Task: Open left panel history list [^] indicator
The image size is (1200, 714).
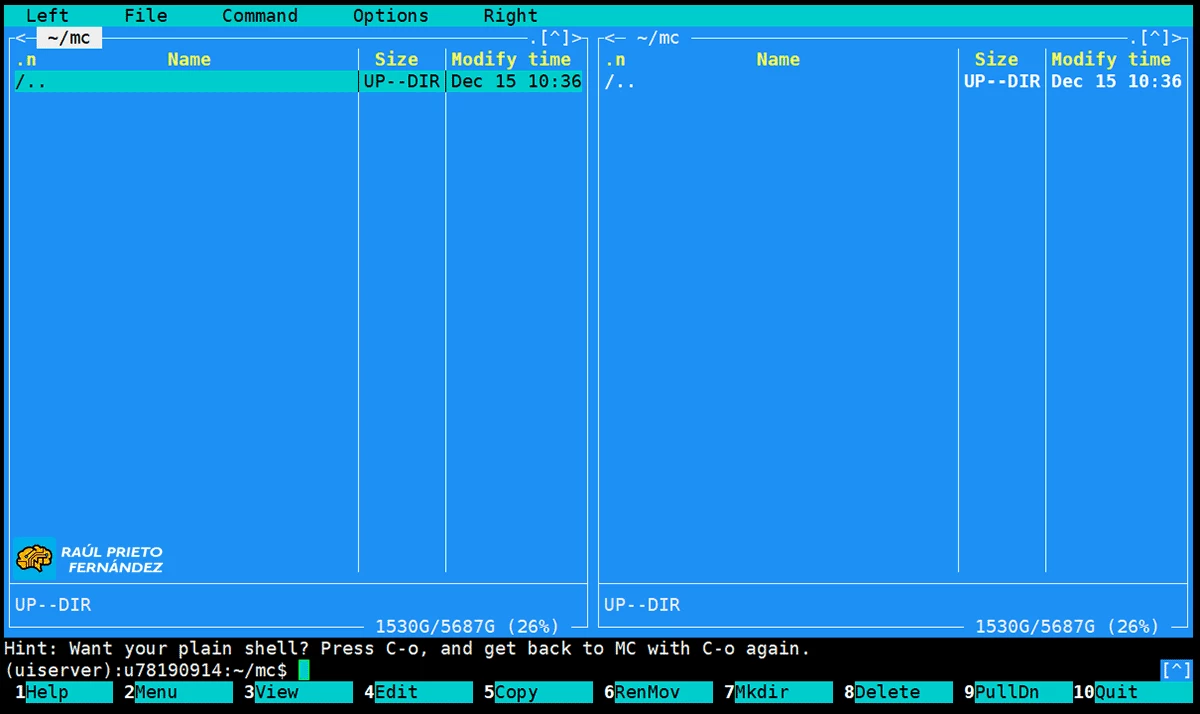Action: tap(555, 38)
